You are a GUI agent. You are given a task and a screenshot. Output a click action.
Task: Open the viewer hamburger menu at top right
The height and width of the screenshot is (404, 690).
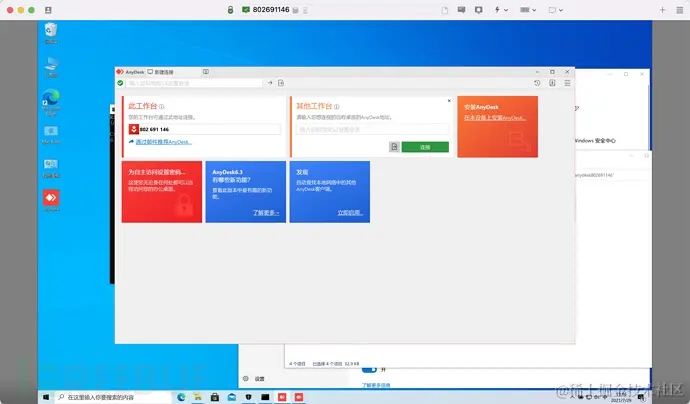pos(679,10)
